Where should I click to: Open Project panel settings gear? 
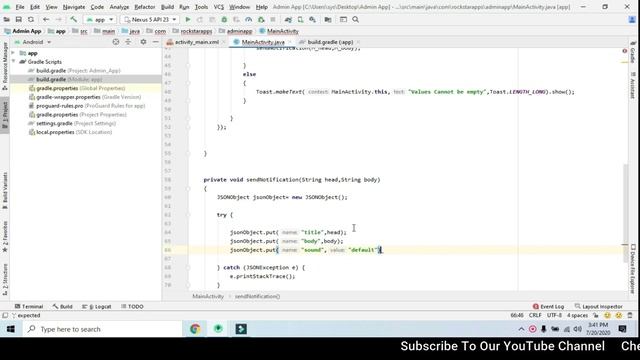pos(143,42)
